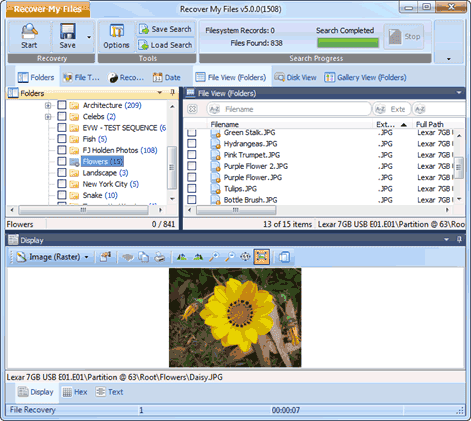471x421 pixels.
Task: Sort by the Ext... column header
Action: pyautogui.click(x=392, y=124)
